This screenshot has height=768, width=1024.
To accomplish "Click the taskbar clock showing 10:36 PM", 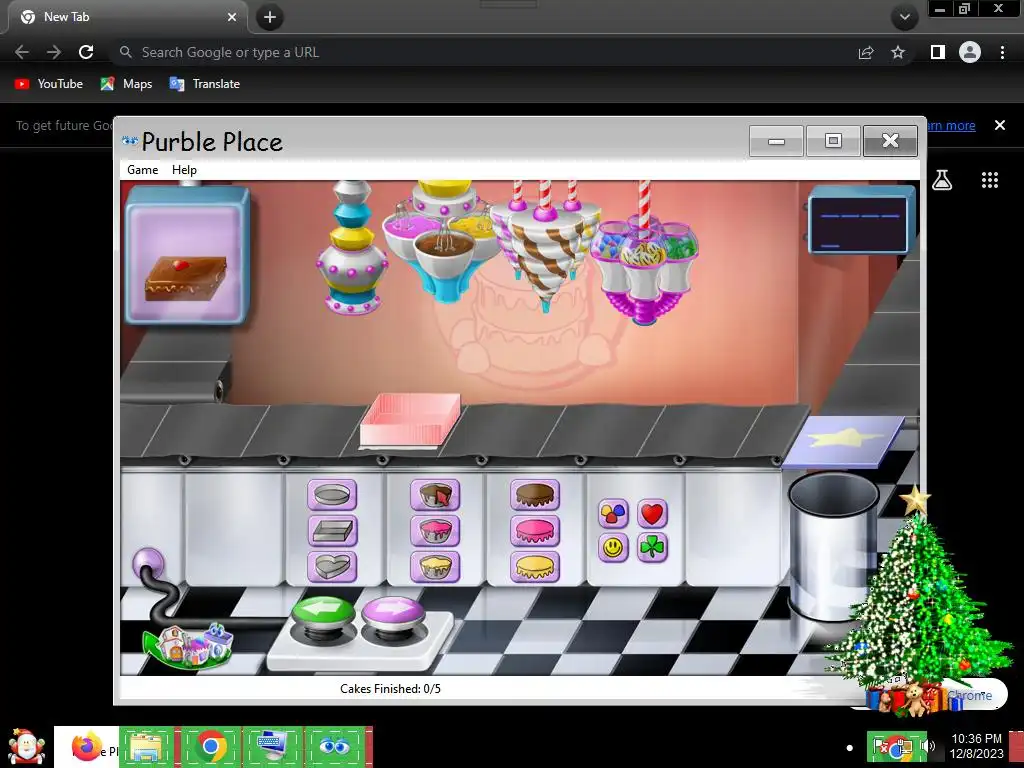I will click(976, 746).
